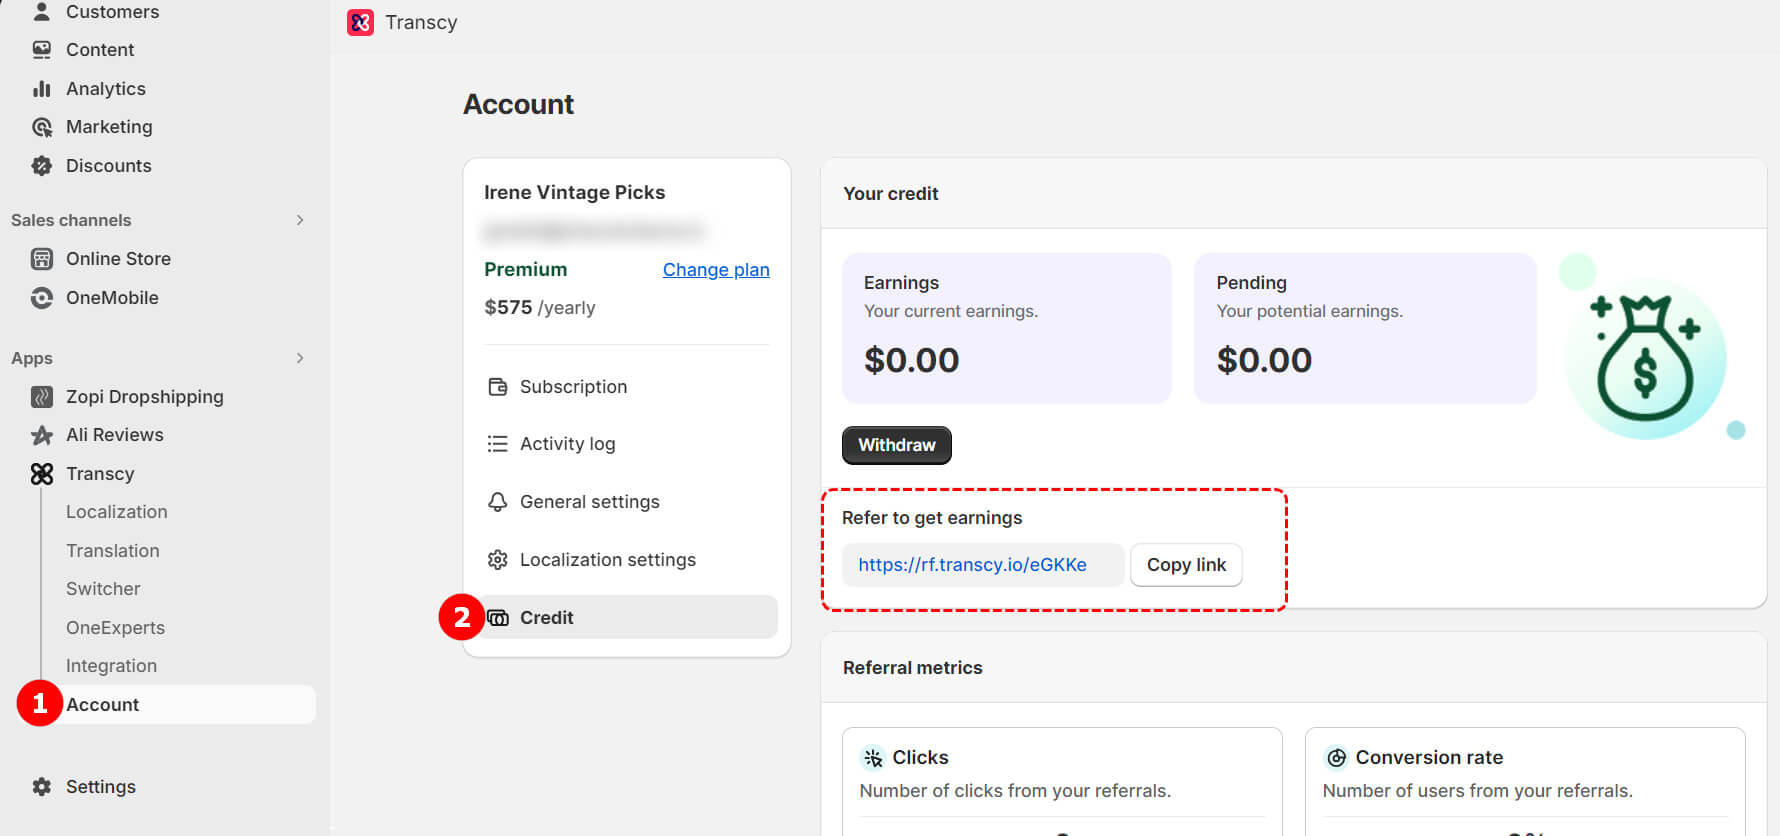This screenshot has width=1780, height=836.
Task: Click the Ali Reviews star icon
Action: (x=42, y=435)
